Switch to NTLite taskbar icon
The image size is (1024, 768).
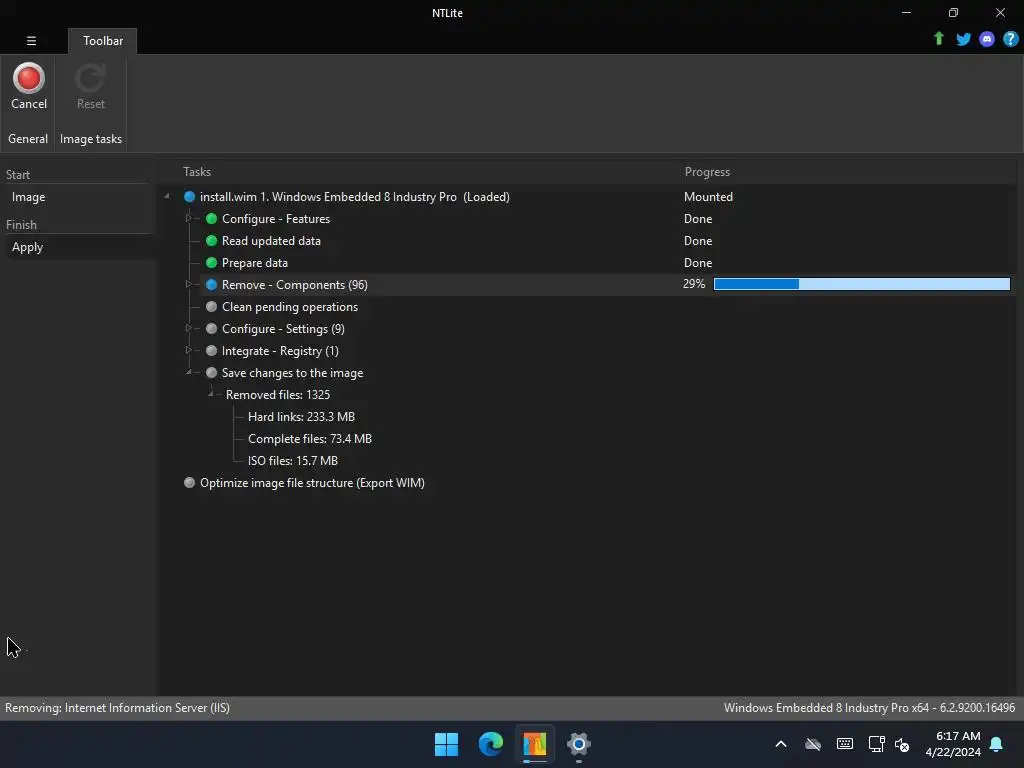[x=534, y=744]
